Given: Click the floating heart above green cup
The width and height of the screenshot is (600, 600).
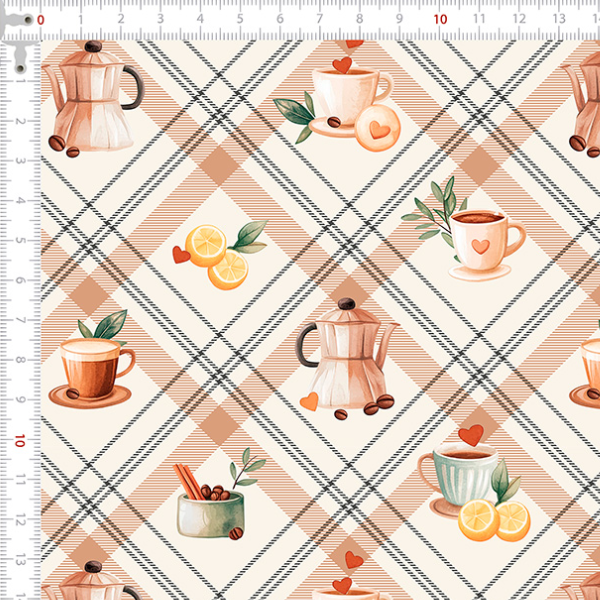Looking at the screenshot, I should coord(471,435).
